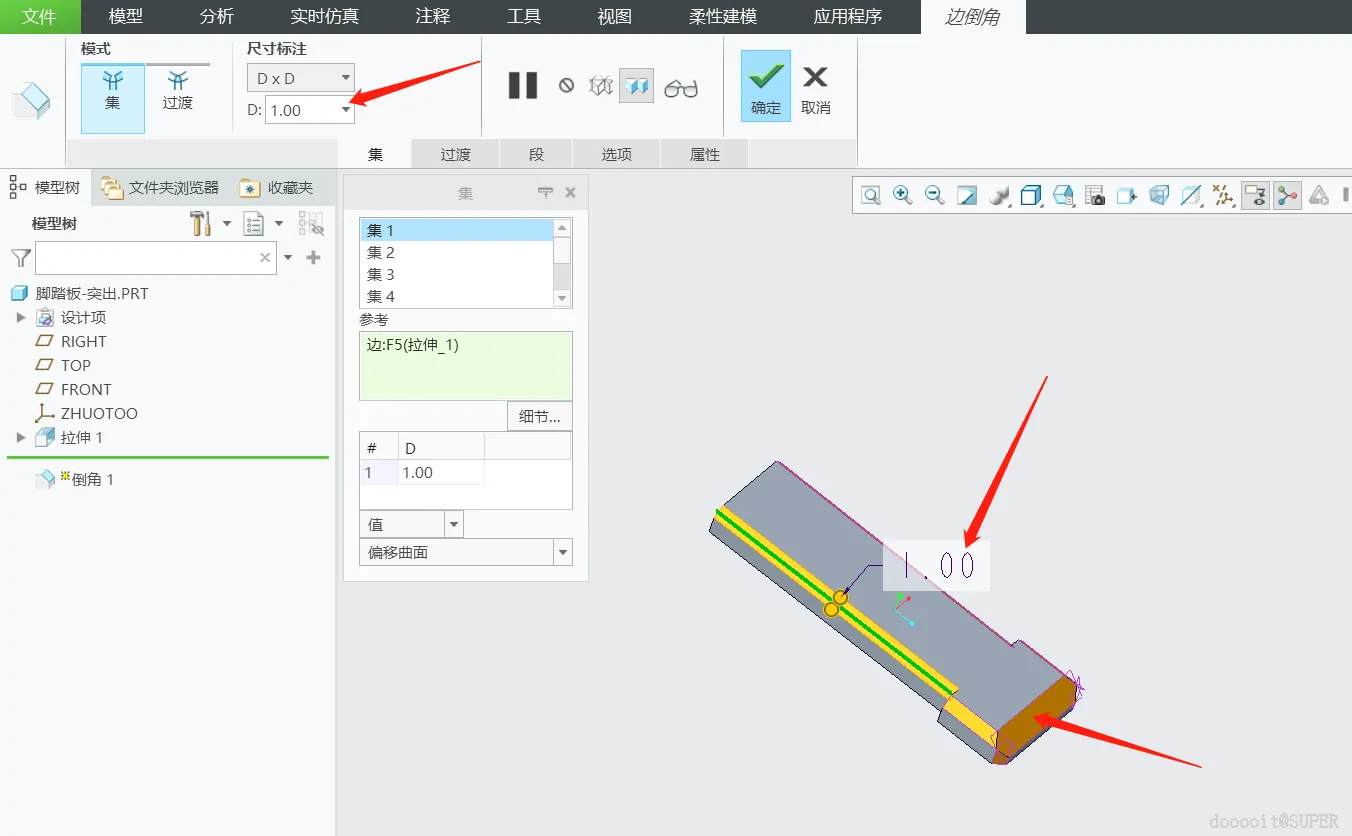This screenshot has width=1352, height=836.
Task: Pause the chamfer feature tool
Action: pos(523,86)
